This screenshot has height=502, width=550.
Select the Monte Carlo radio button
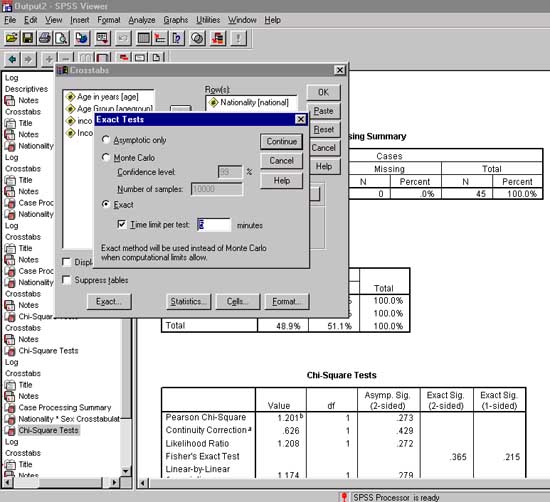click(106, 157)
